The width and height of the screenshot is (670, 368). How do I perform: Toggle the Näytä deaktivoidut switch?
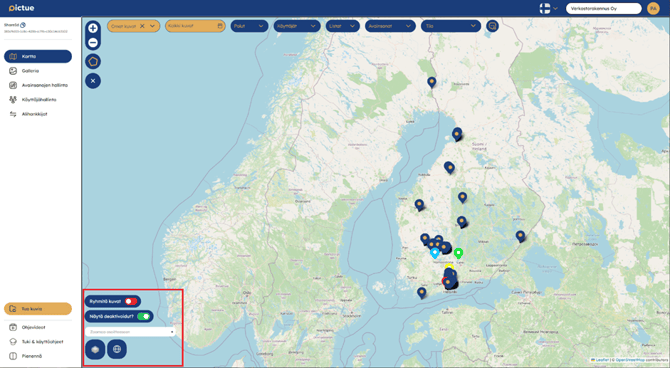point(144,316)
